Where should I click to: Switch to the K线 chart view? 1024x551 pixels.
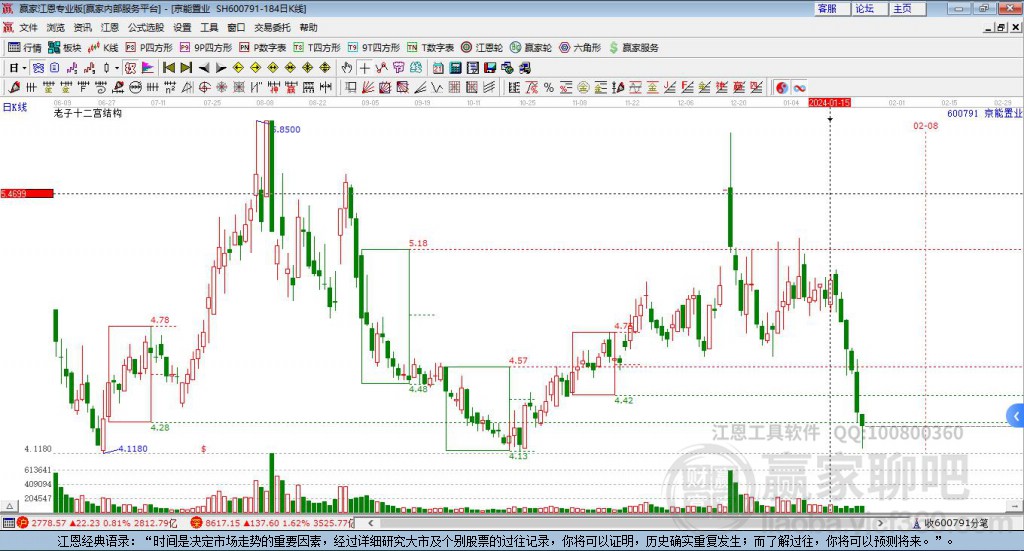(103, 48)
